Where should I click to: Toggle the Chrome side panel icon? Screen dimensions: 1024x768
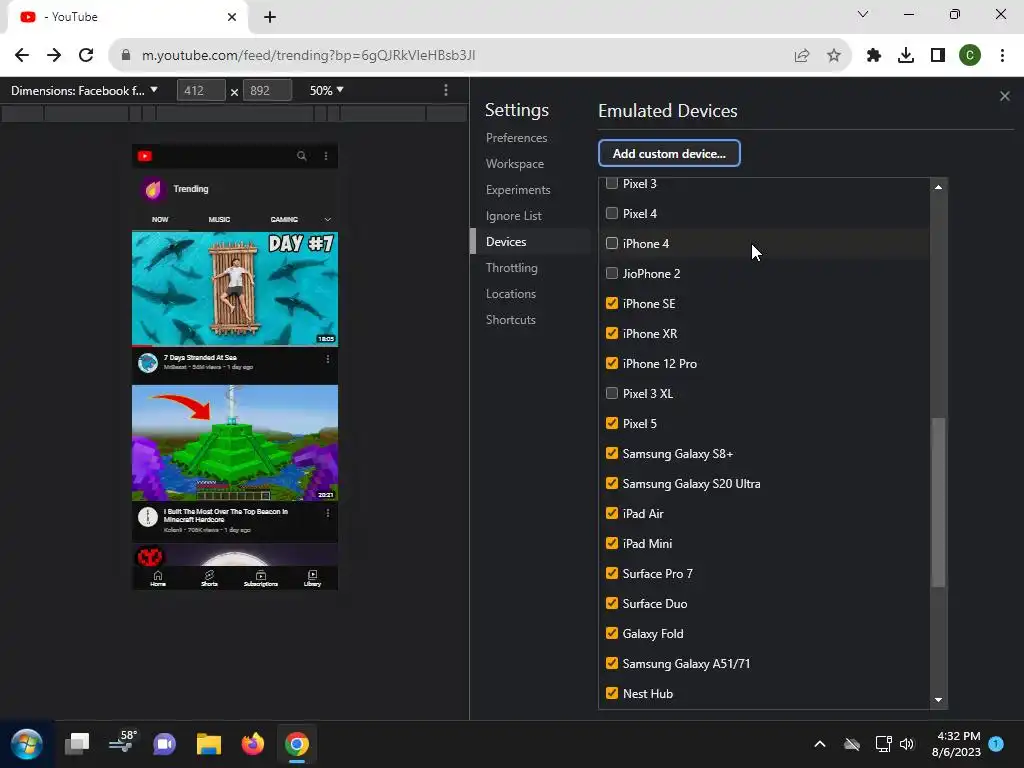(938, 56)
